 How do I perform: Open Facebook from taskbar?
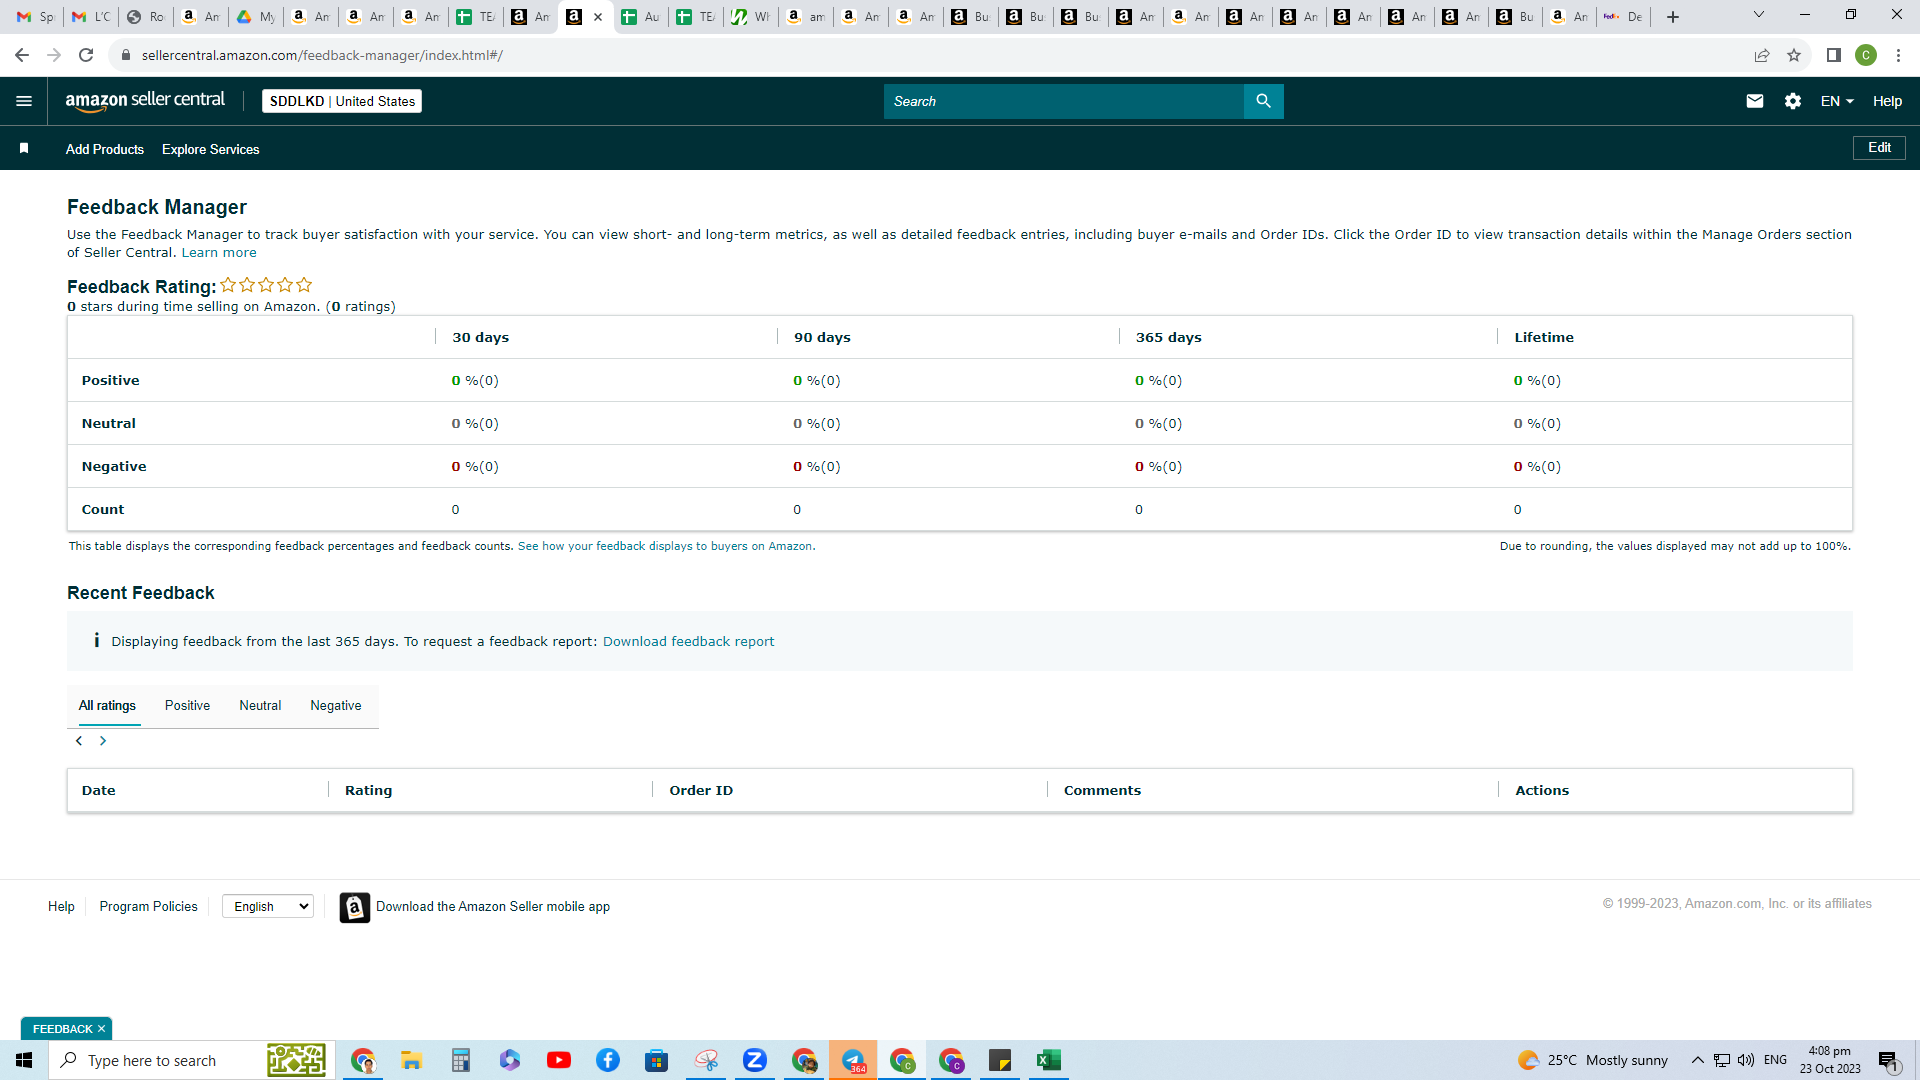click(x=608, y=1060)
